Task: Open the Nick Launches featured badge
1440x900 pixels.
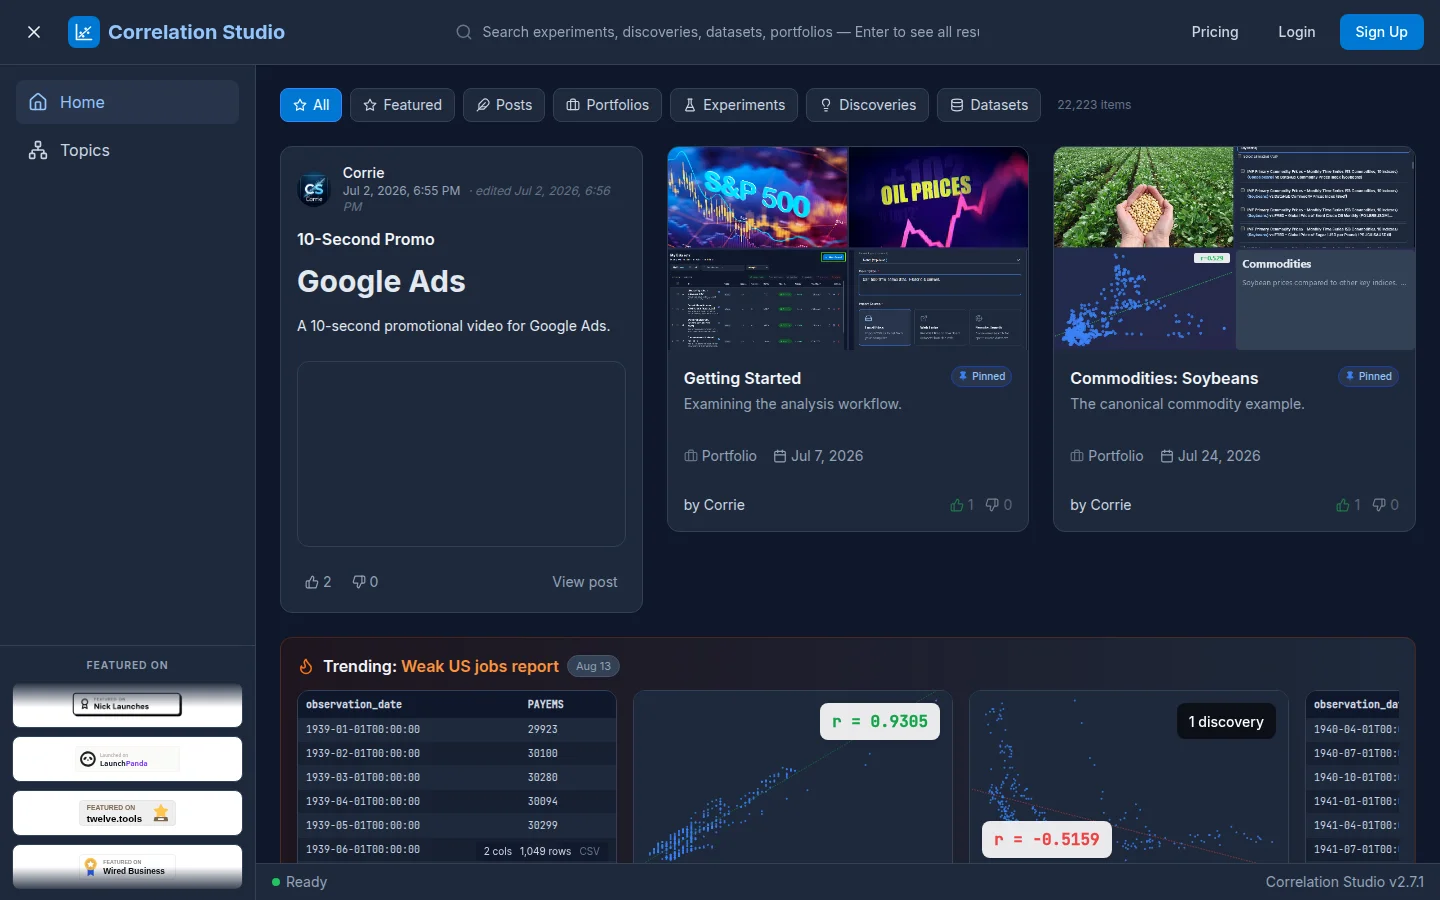Action: click(x=127, y=705)
